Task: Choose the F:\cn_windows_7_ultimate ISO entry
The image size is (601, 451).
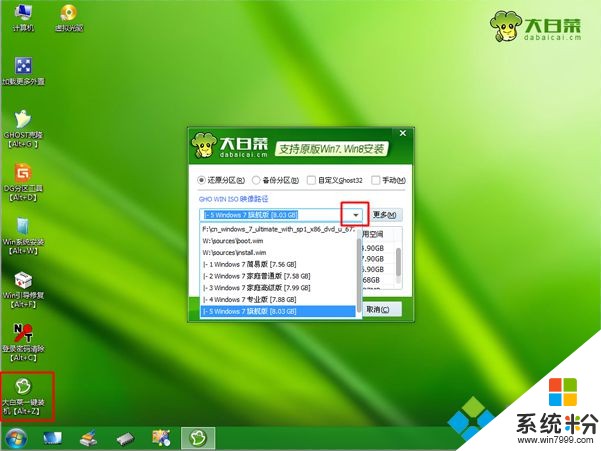Action: pos(278,229)
